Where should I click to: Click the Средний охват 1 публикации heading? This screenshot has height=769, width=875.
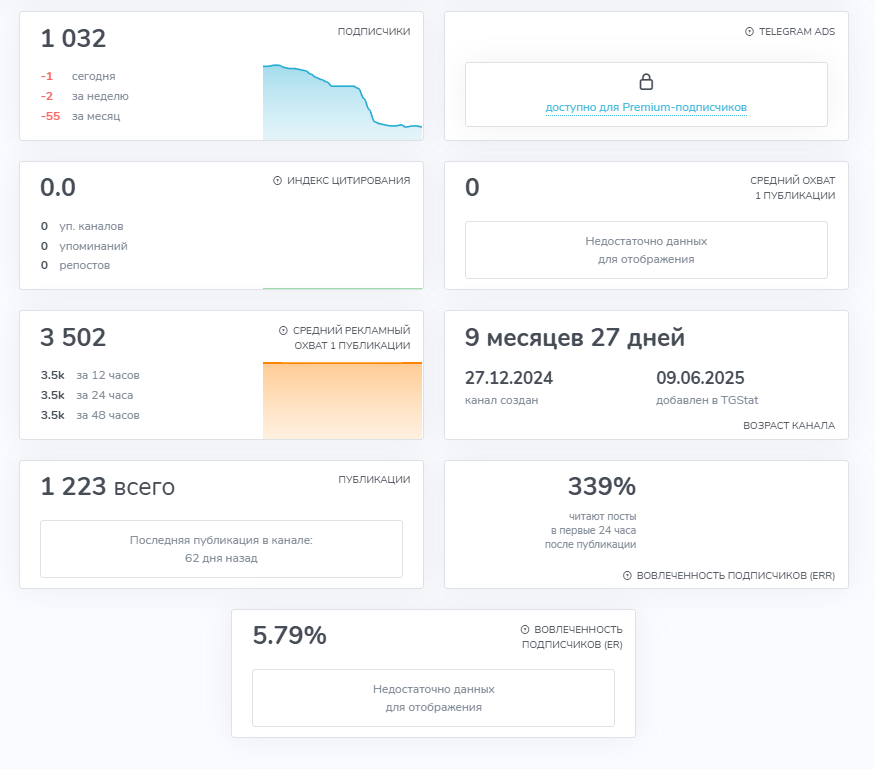[x=792, y=188]
